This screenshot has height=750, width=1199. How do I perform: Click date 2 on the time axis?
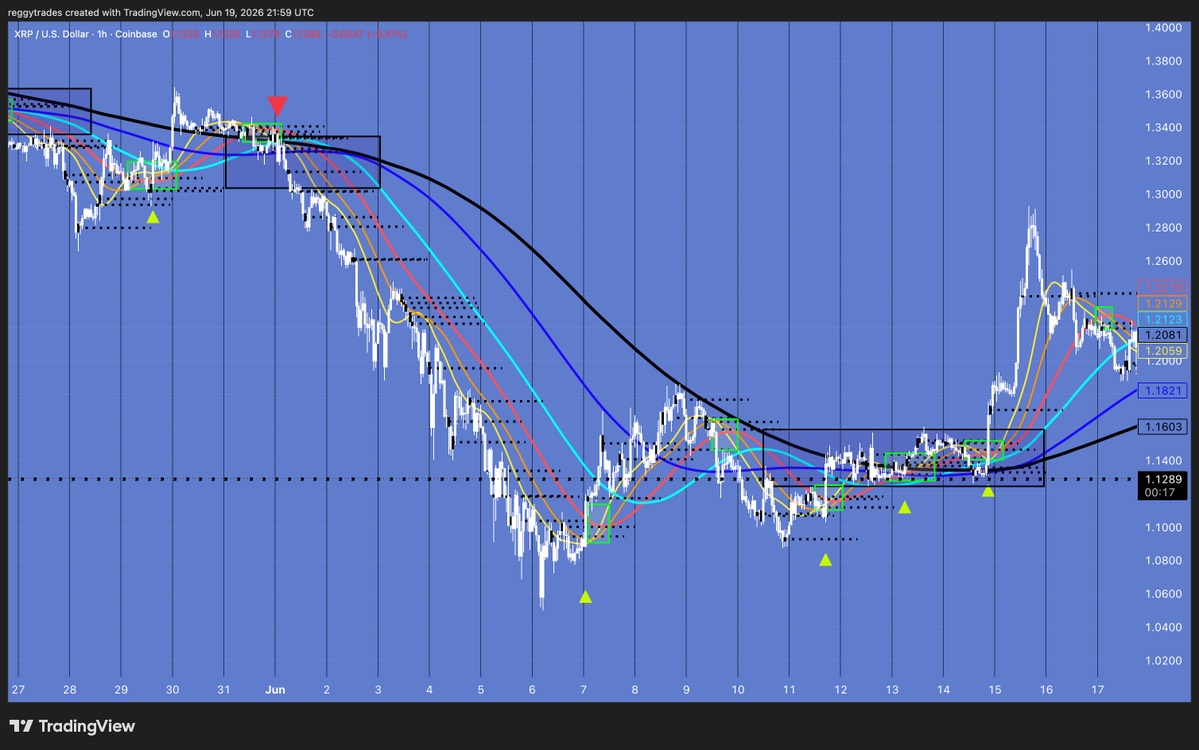[x=327, y=690]
